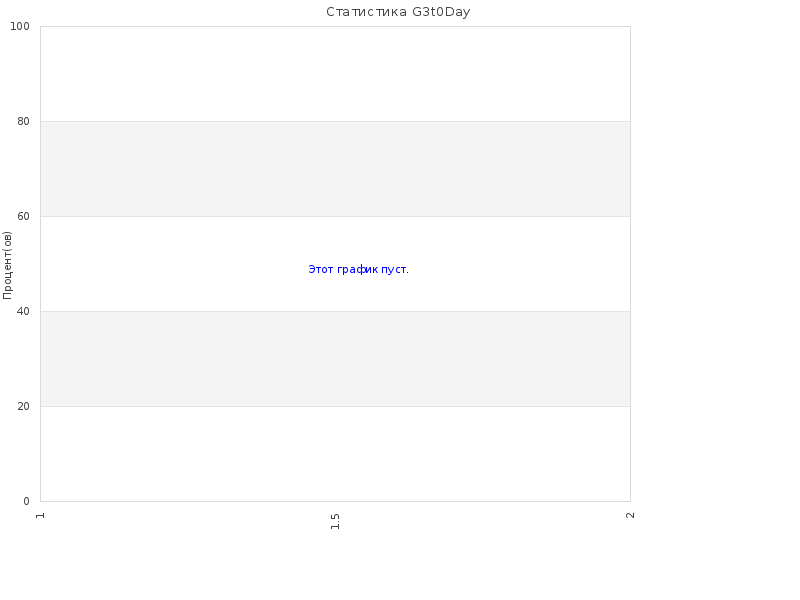Click the 1.5 label on x-axis

tap(335, 521)
